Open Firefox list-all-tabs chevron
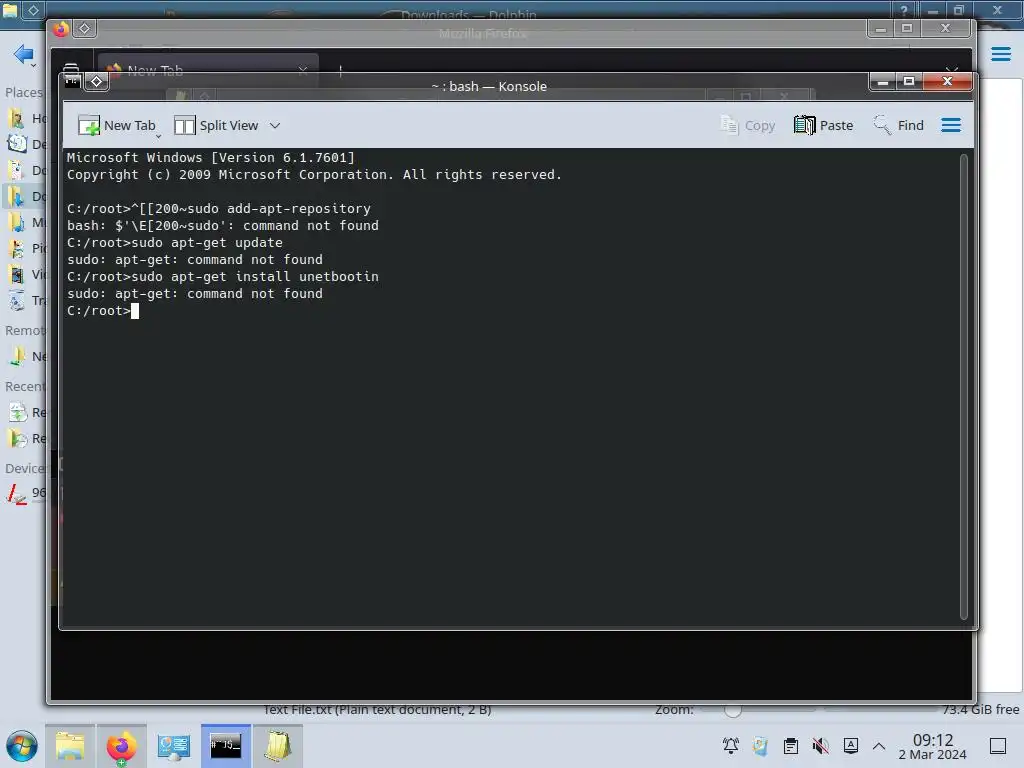This screenshot has height=768, width=1024. [952, 69]
